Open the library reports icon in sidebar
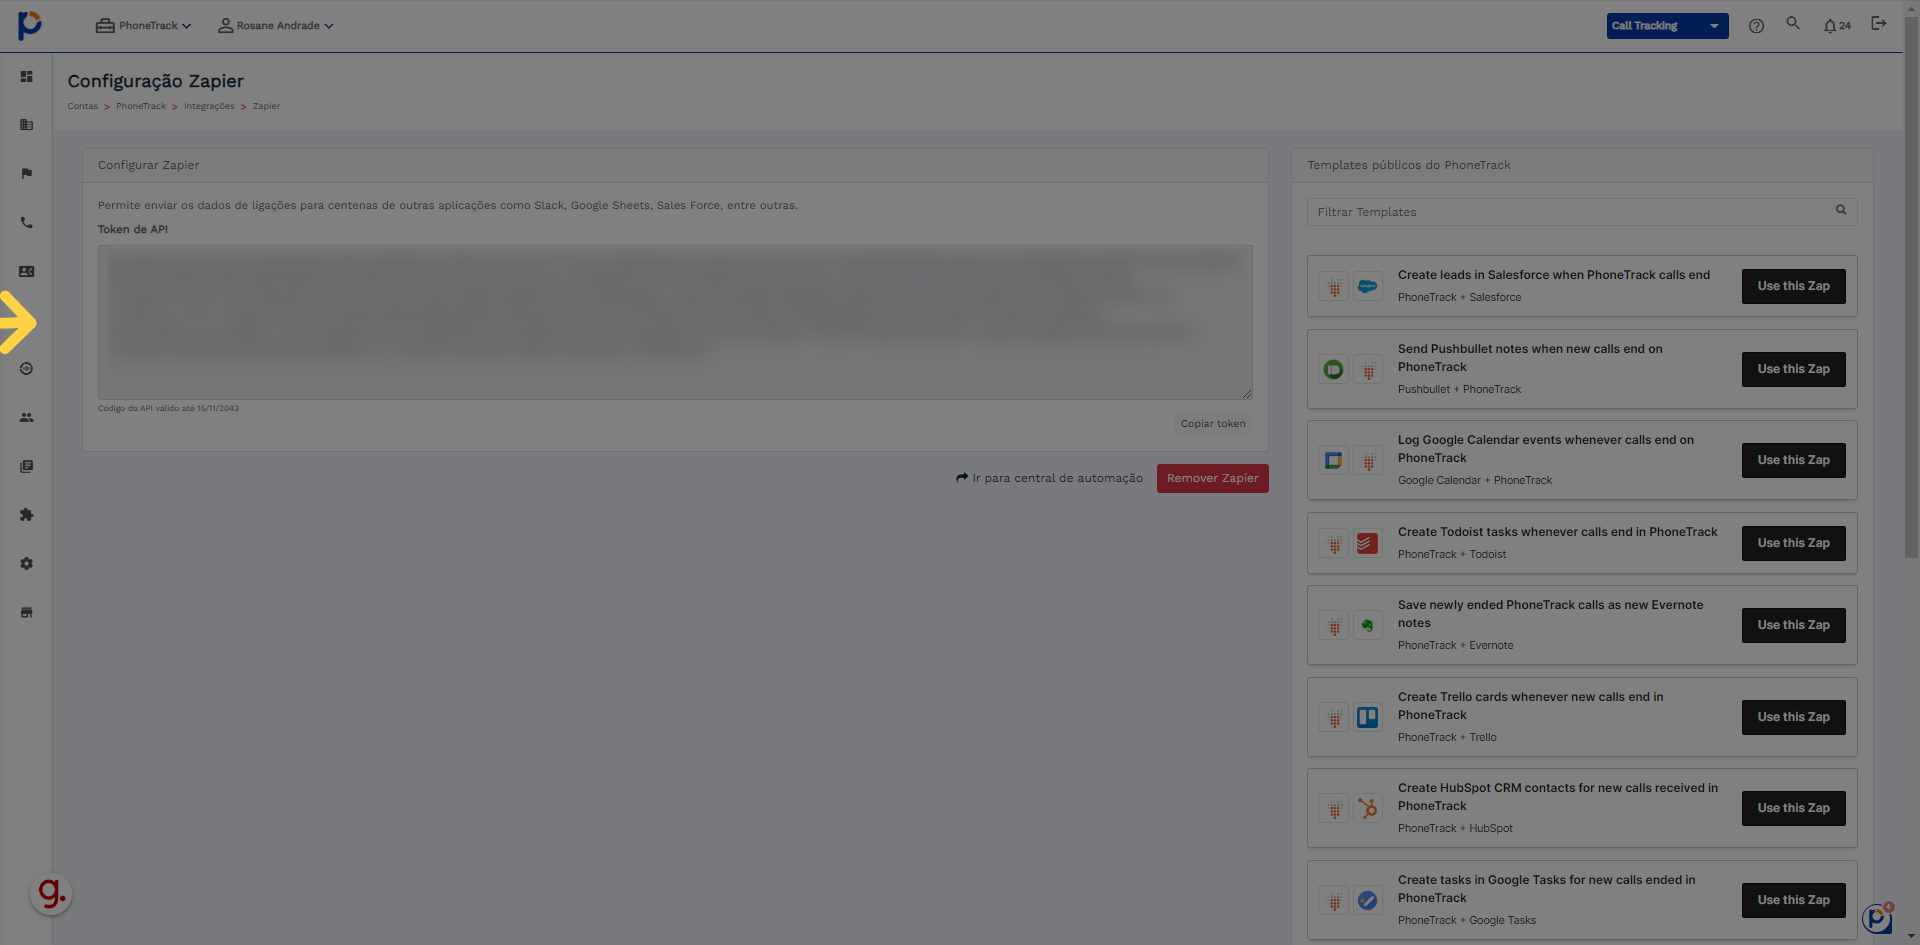The height and width of the screenshot is (945, 1920). click(27, 466)
